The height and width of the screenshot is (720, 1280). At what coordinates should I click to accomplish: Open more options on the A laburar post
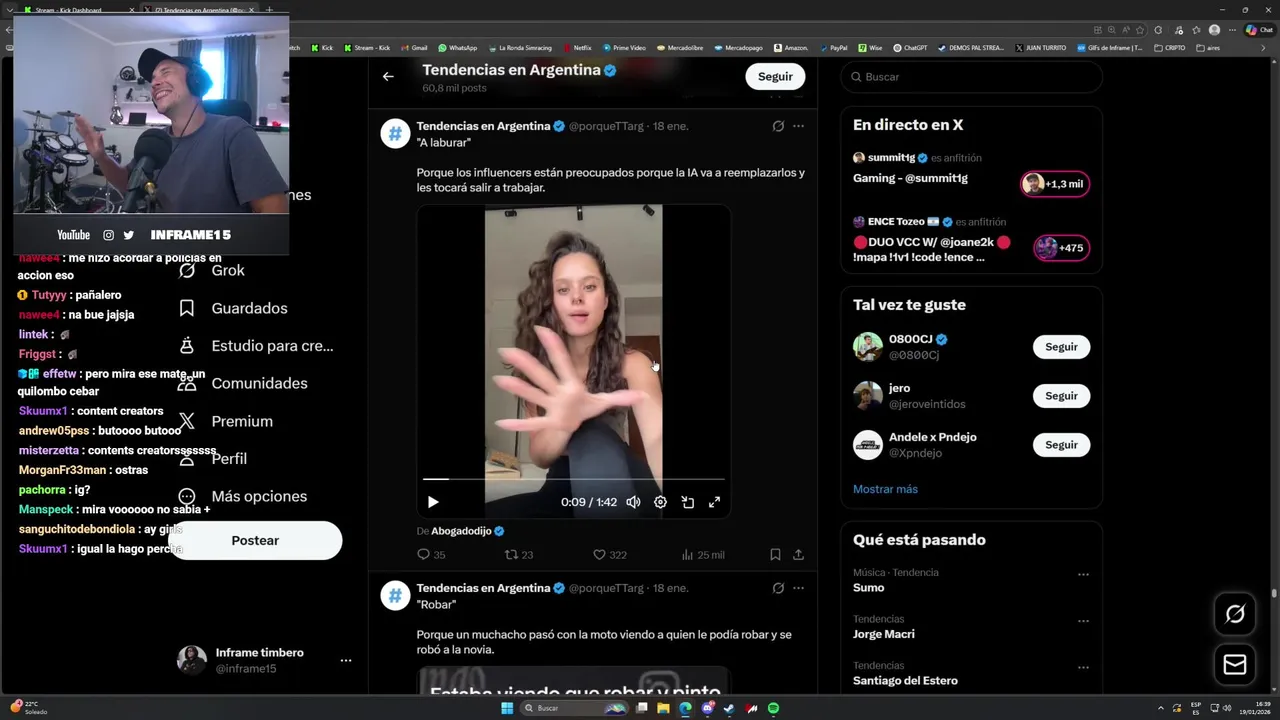coord(798,126)
